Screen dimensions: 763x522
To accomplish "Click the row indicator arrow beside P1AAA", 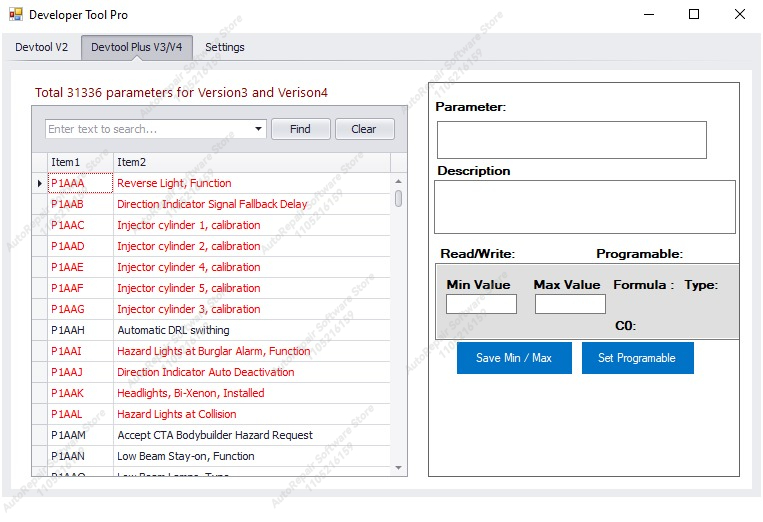I will [x=40, y=183].
